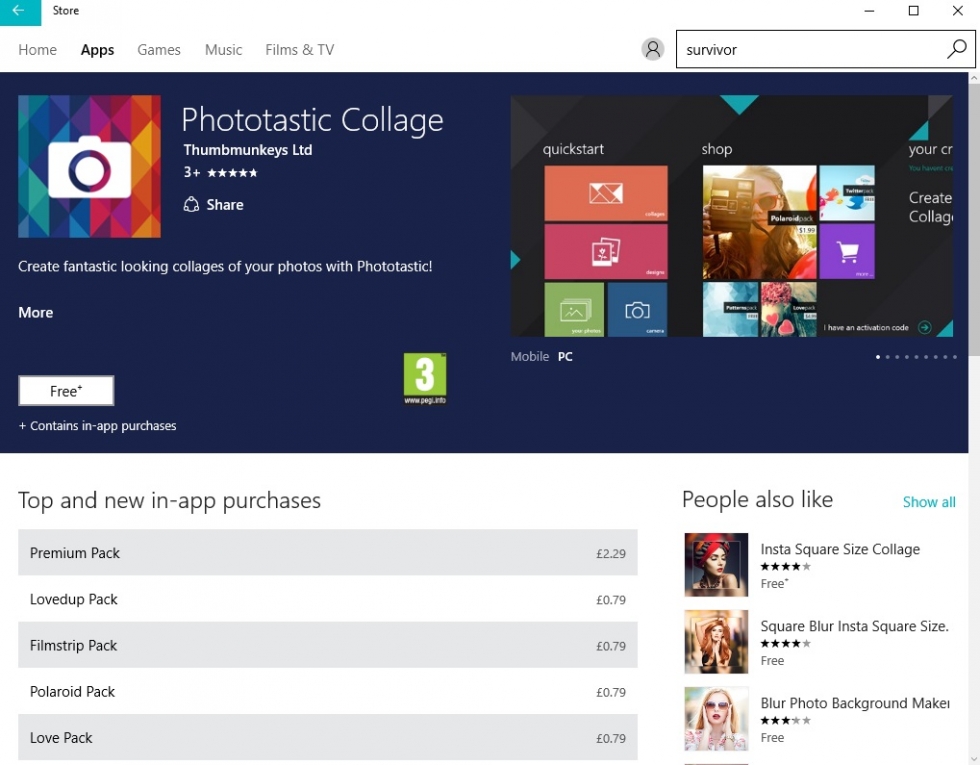This screenshot has width=980, height=765.
Task: Go to the Home tab
Action: click(x=38, y=49)
